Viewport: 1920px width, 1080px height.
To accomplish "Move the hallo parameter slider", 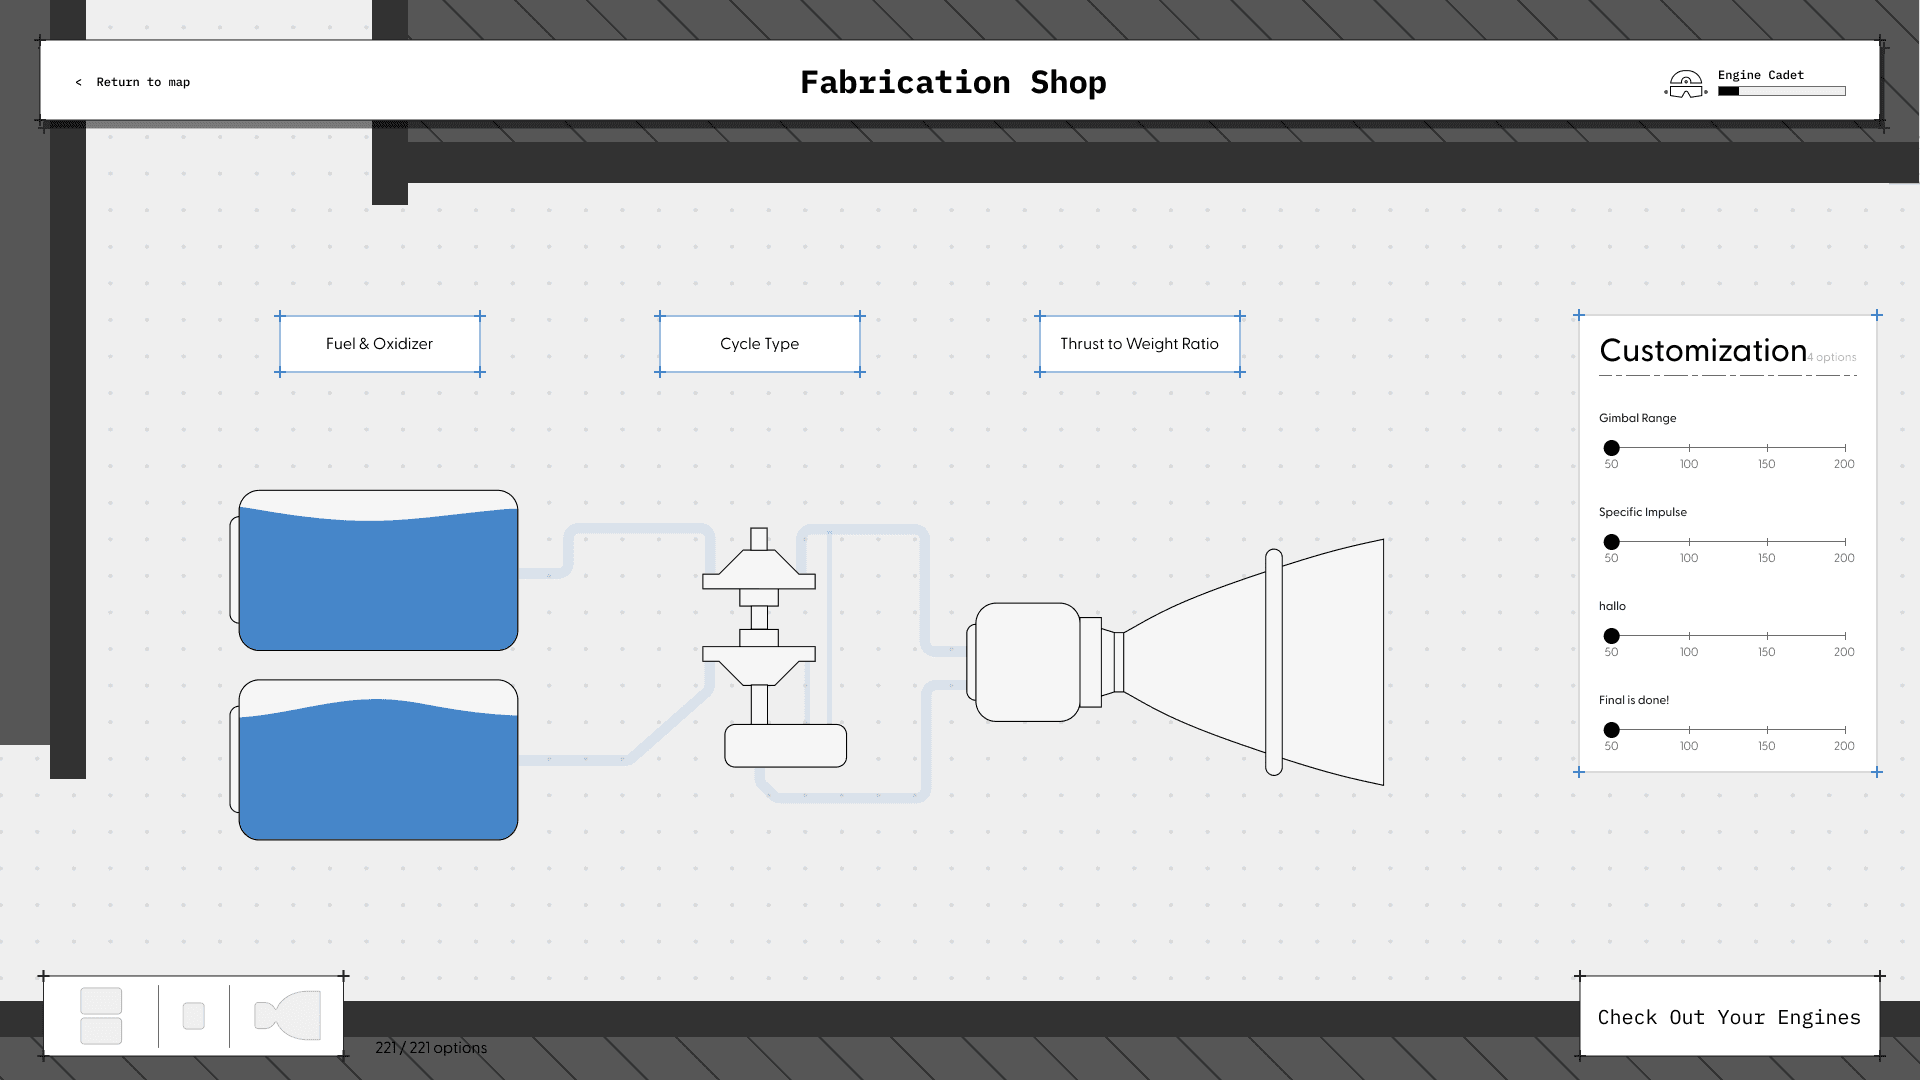I will point(1611,634).
